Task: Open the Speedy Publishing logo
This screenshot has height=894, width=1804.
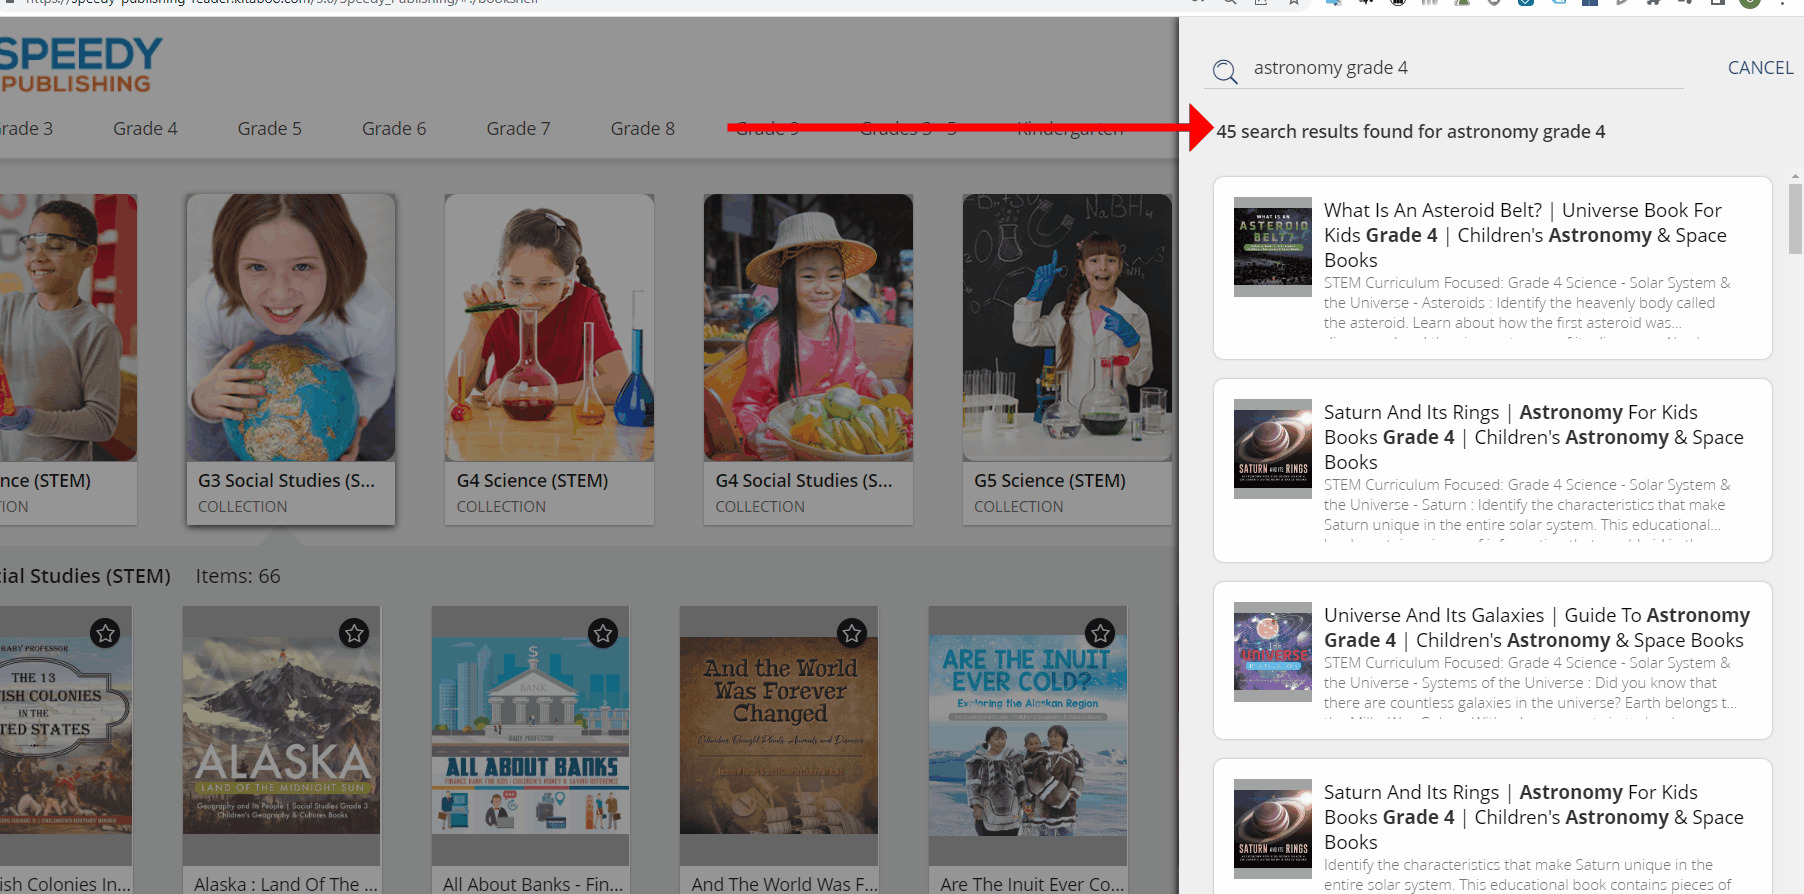Action: click(x=80, y=65)
